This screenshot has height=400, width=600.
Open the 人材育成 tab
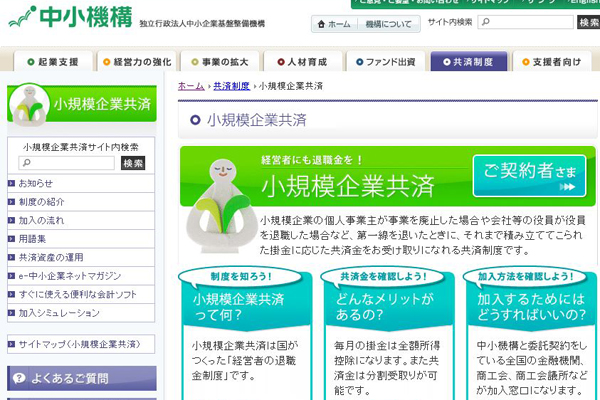click(303, 61)
